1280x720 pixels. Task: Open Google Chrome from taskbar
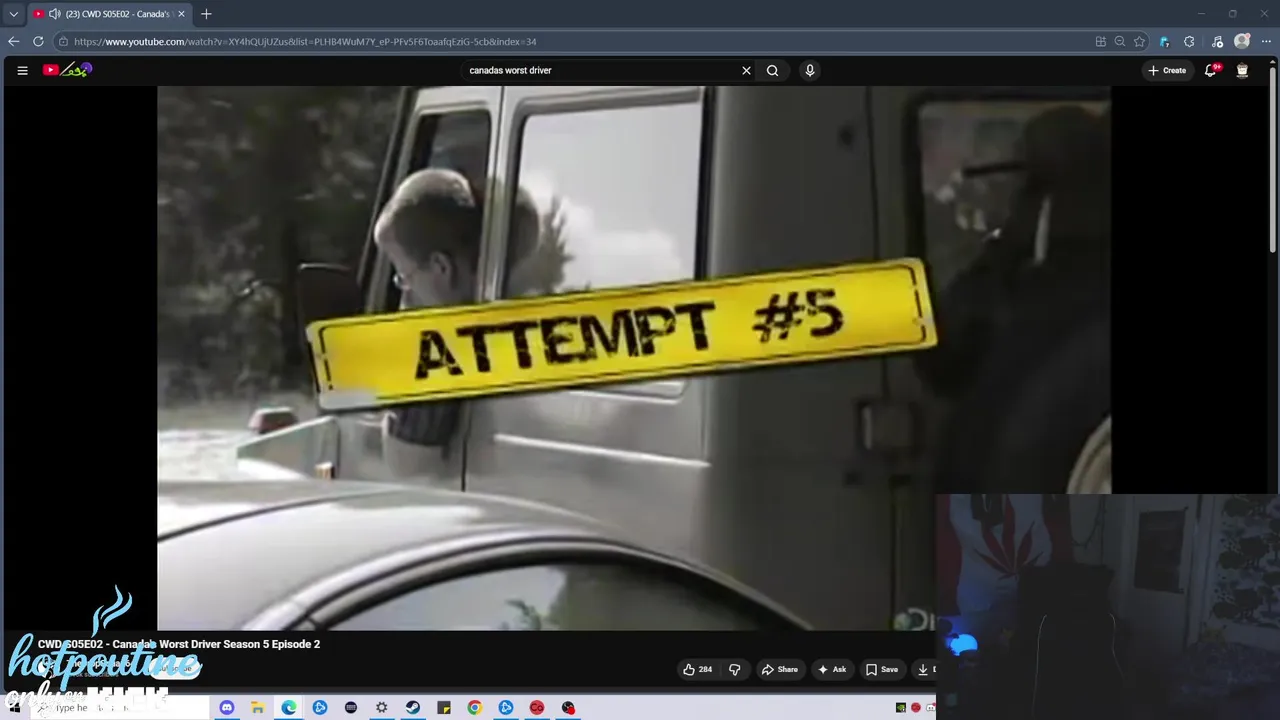click(474, 708)
